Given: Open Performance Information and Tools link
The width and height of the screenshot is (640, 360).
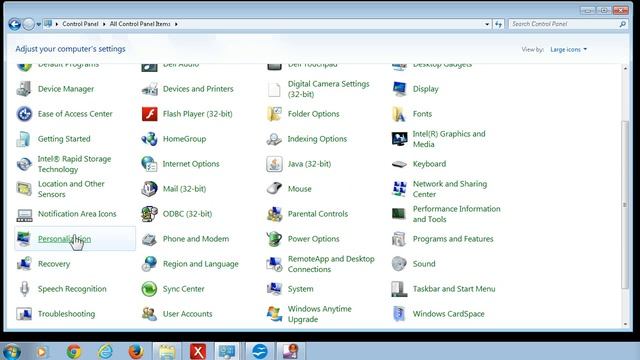Looking at the screenshot, I should [456, 214].
